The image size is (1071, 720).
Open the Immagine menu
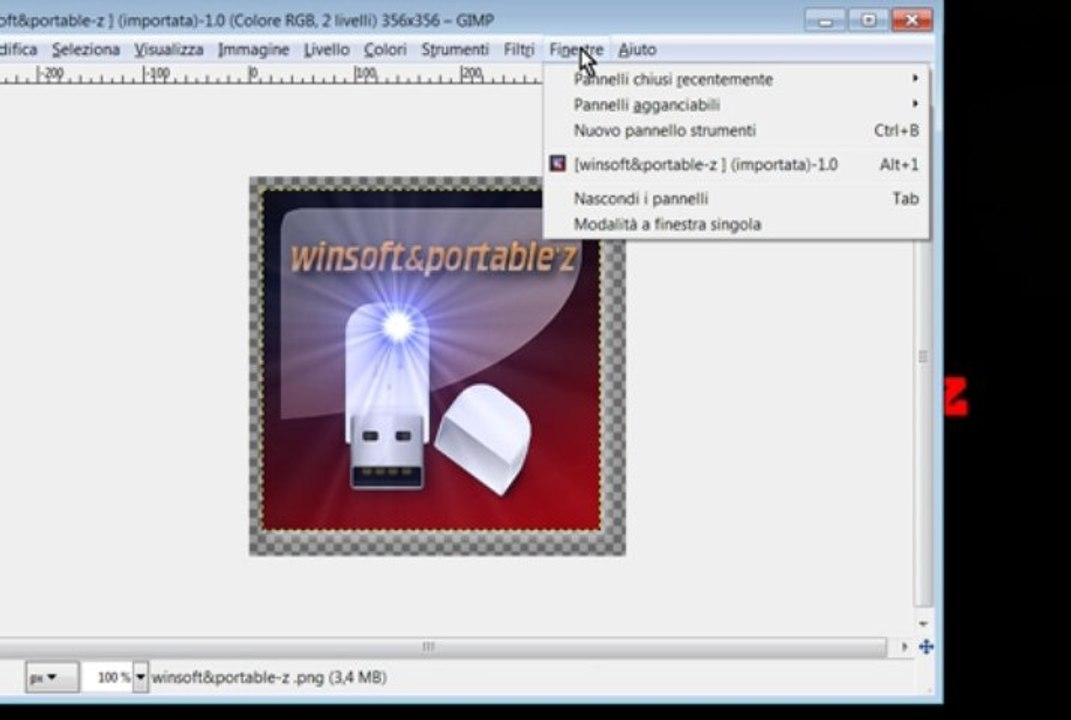coord(253,50)
